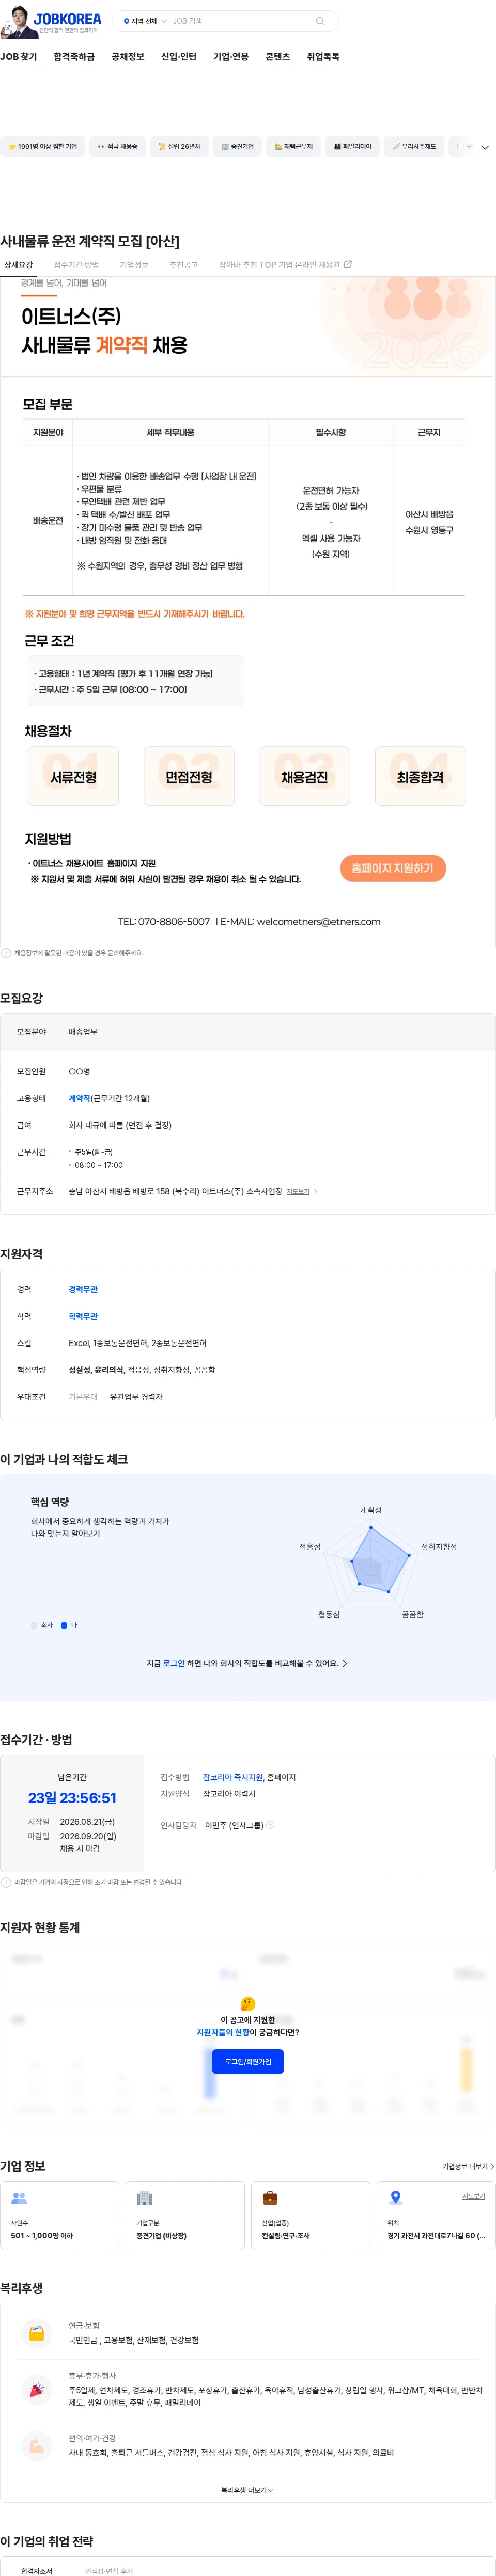Screen dimensions: 496x2576
Task: Open the 홈페이지 application method link
Action: coord(281,1777)
